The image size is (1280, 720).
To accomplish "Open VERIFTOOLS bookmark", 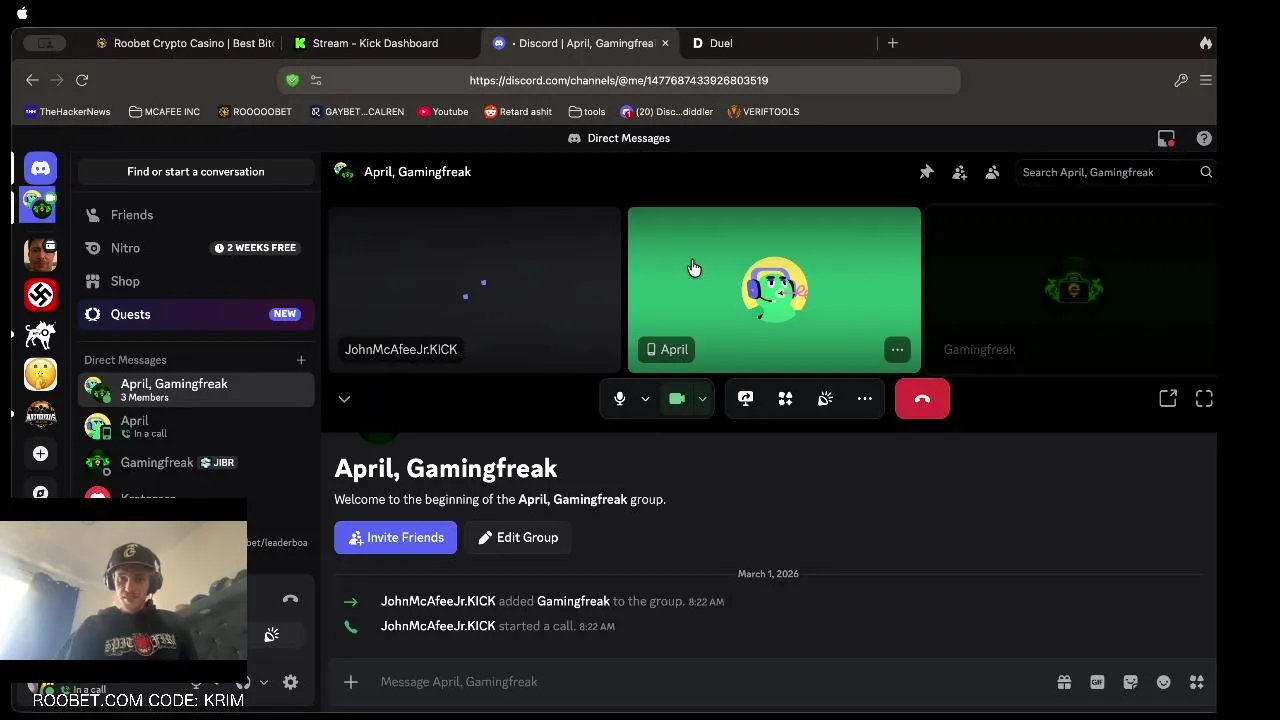I will pos(763,112).
